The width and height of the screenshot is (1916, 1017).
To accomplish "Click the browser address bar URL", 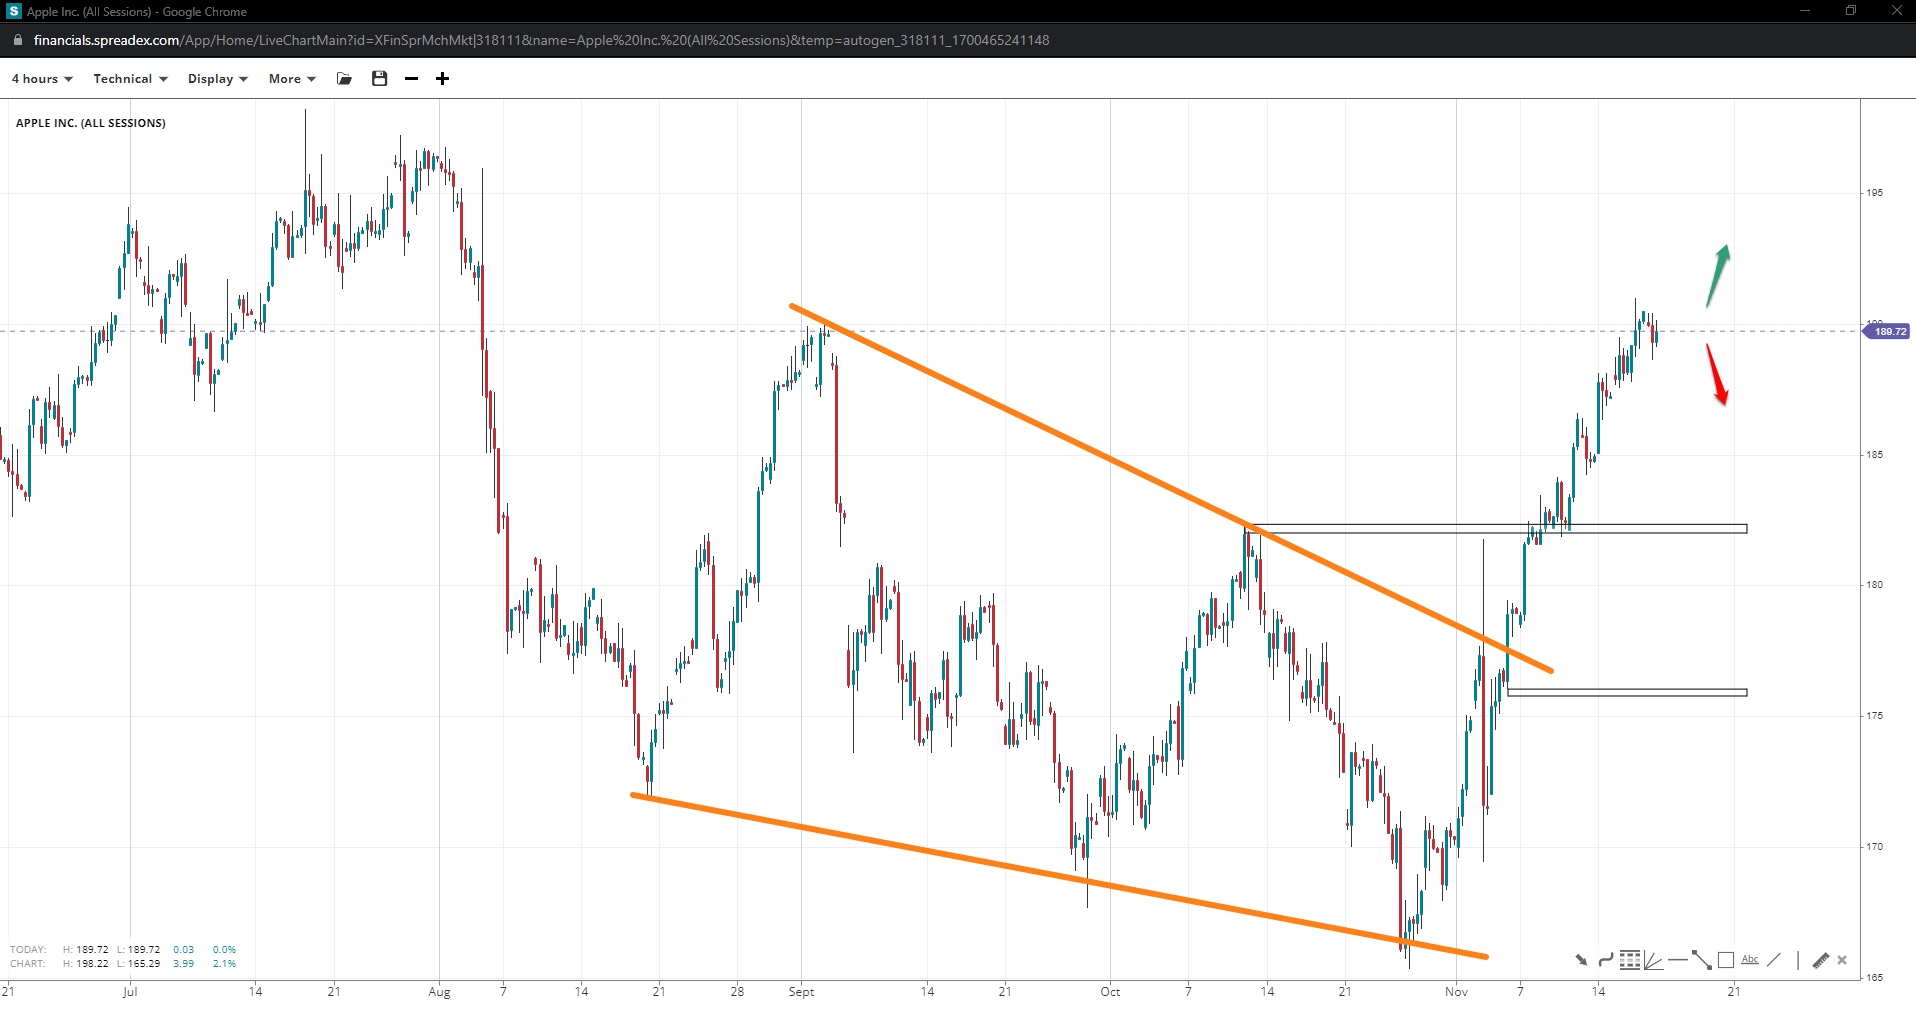I will [x=540, y=40].
